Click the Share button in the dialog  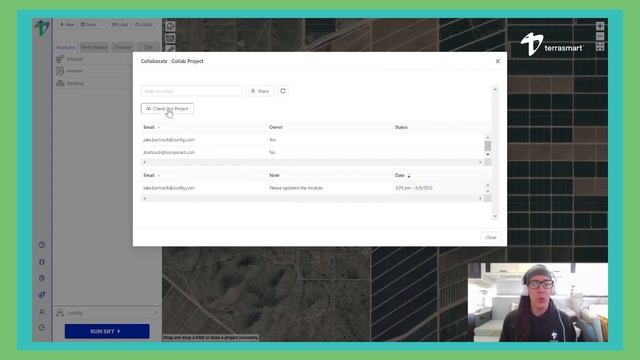[260, 91]
